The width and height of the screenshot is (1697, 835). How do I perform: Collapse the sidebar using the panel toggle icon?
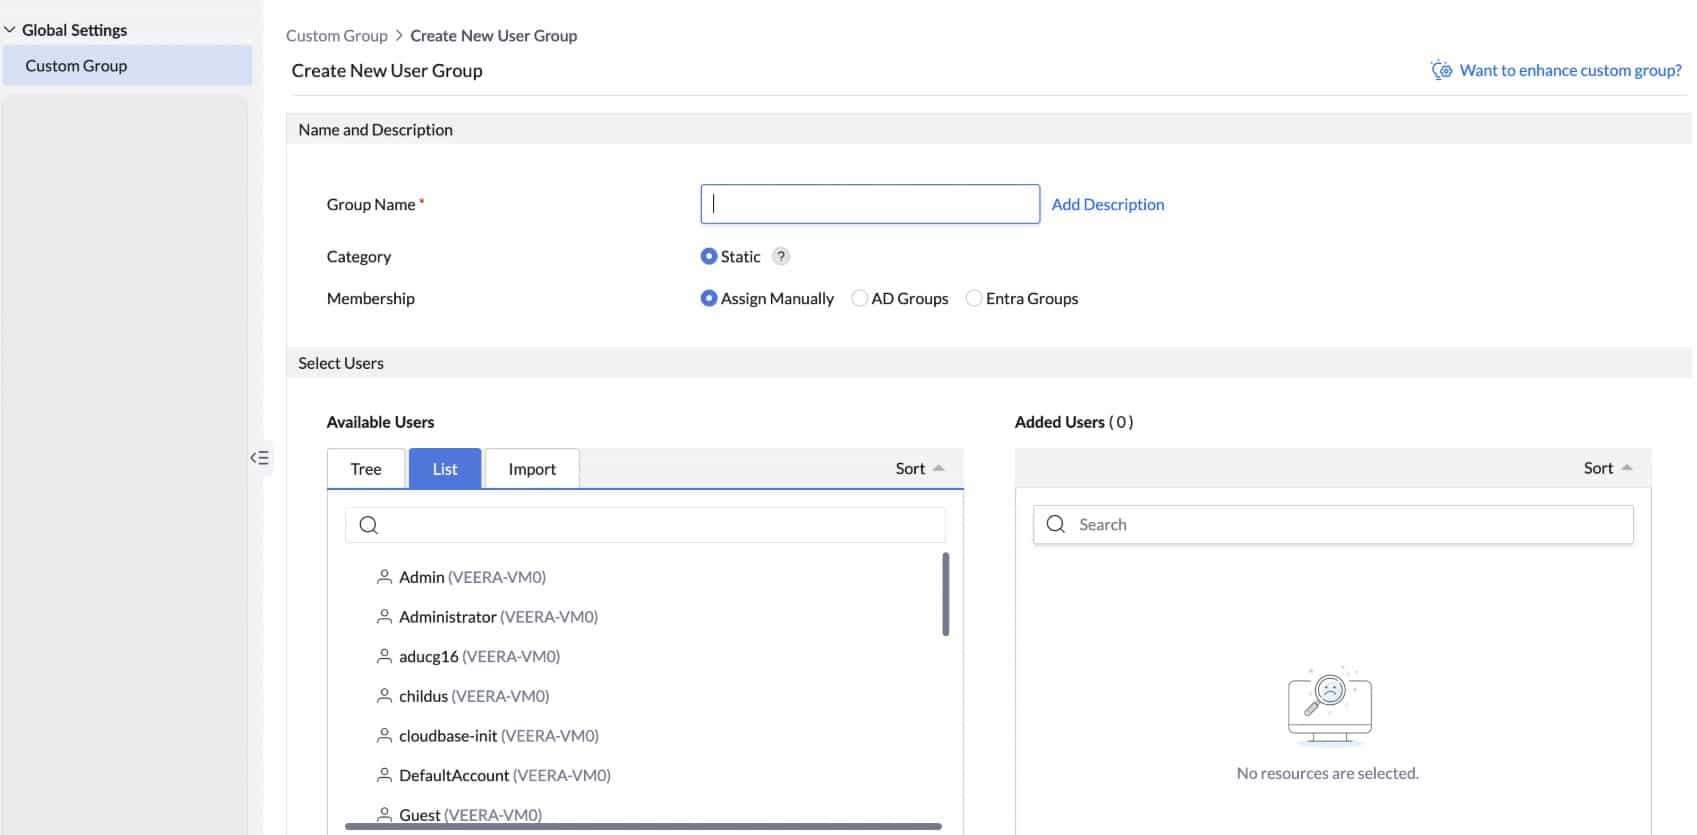coord(260,458)
